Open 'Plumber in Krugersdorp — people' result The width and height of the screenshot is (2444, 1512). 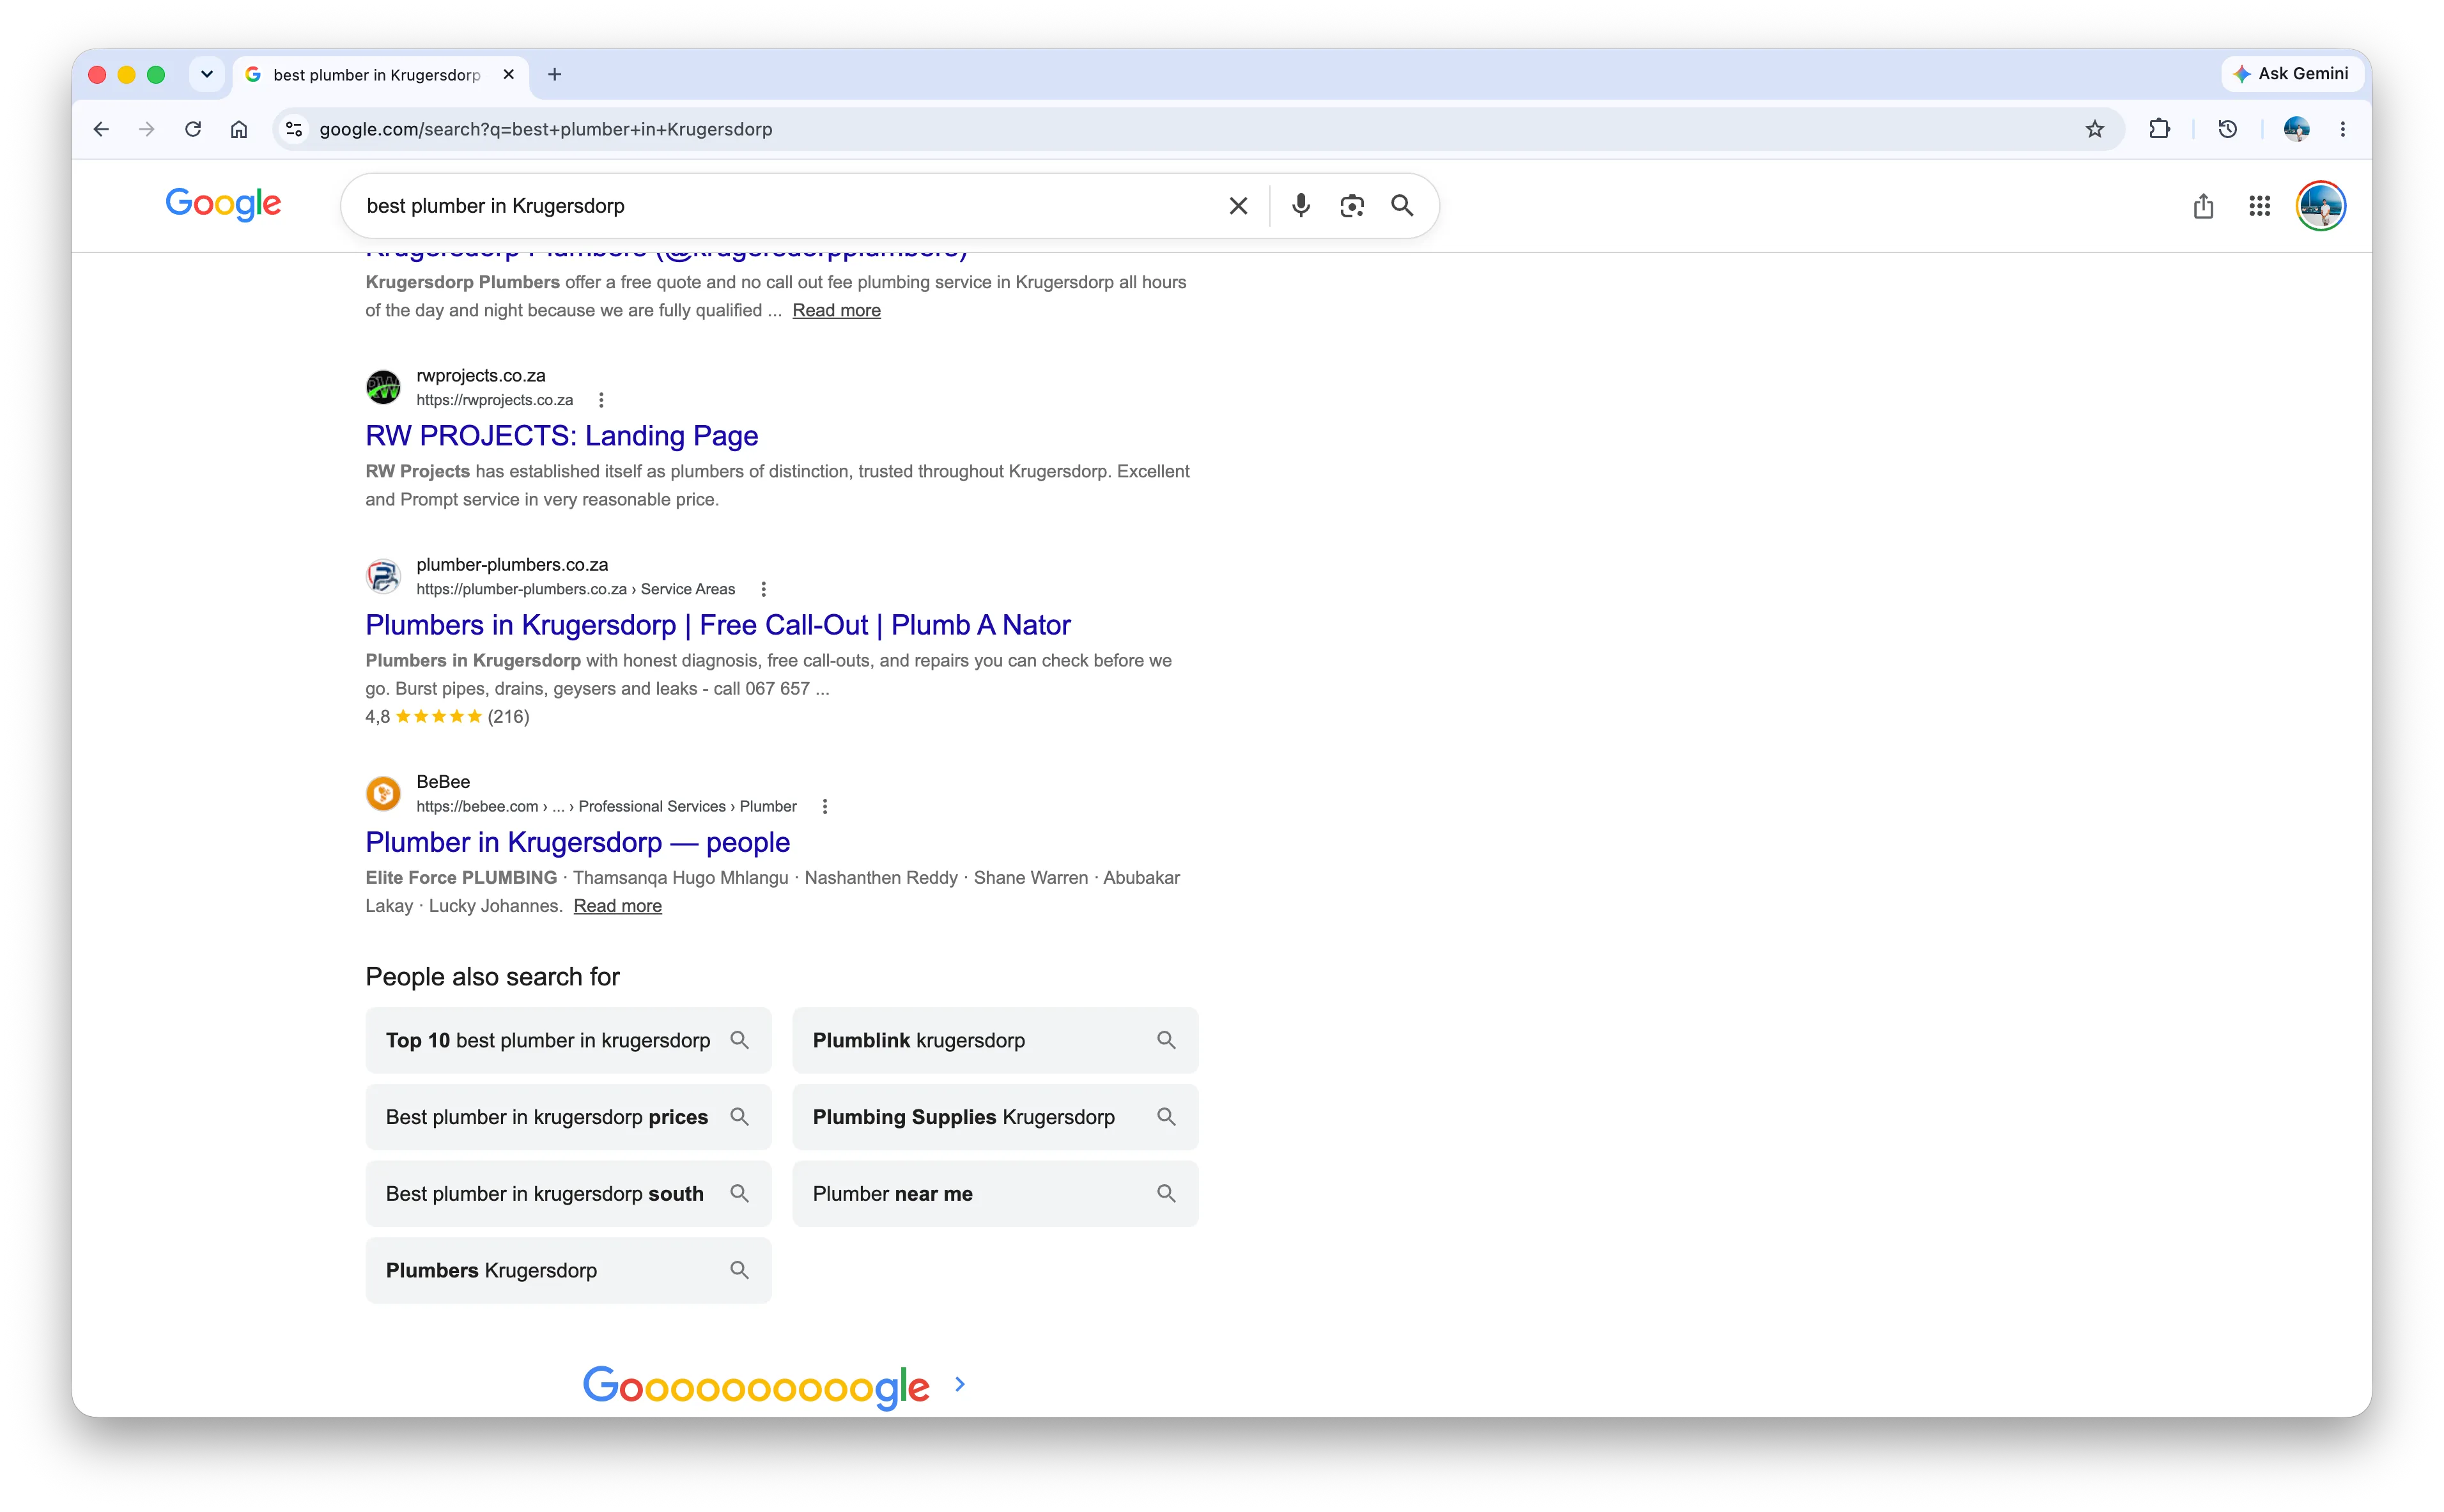(x=577, y=842)
